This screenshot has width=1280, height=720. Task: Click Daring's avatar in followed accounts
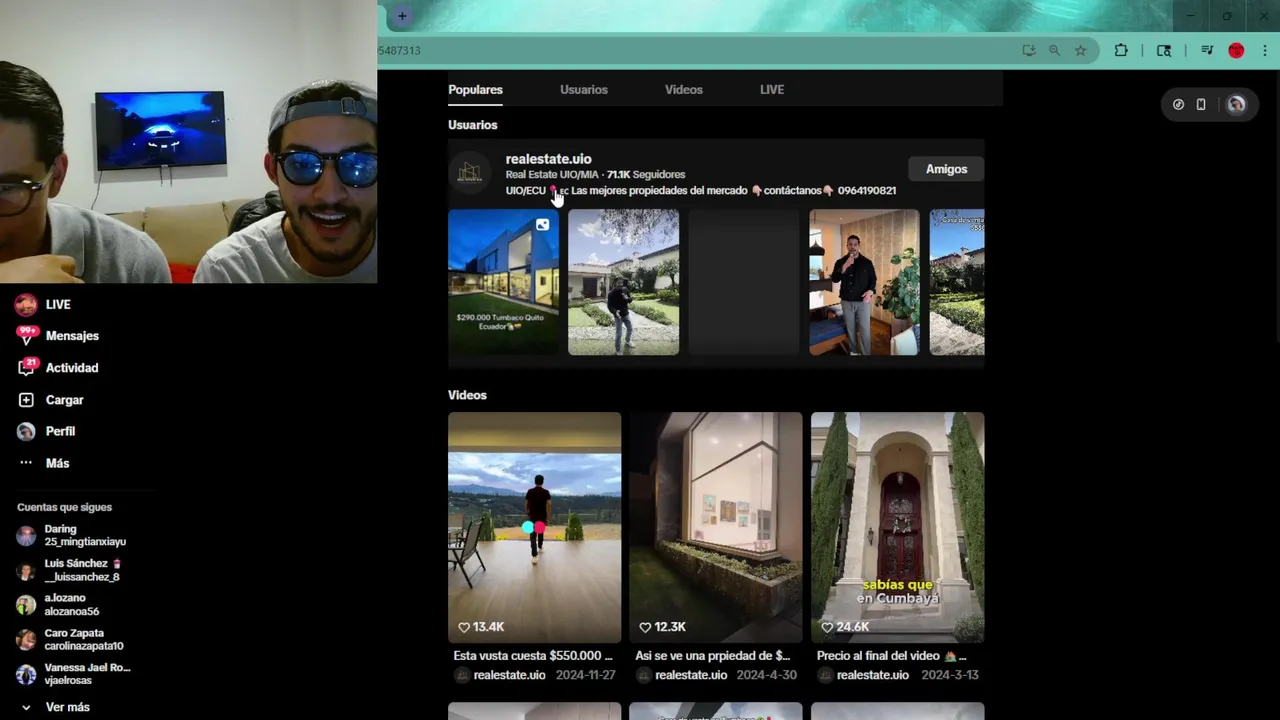point(26,536)
